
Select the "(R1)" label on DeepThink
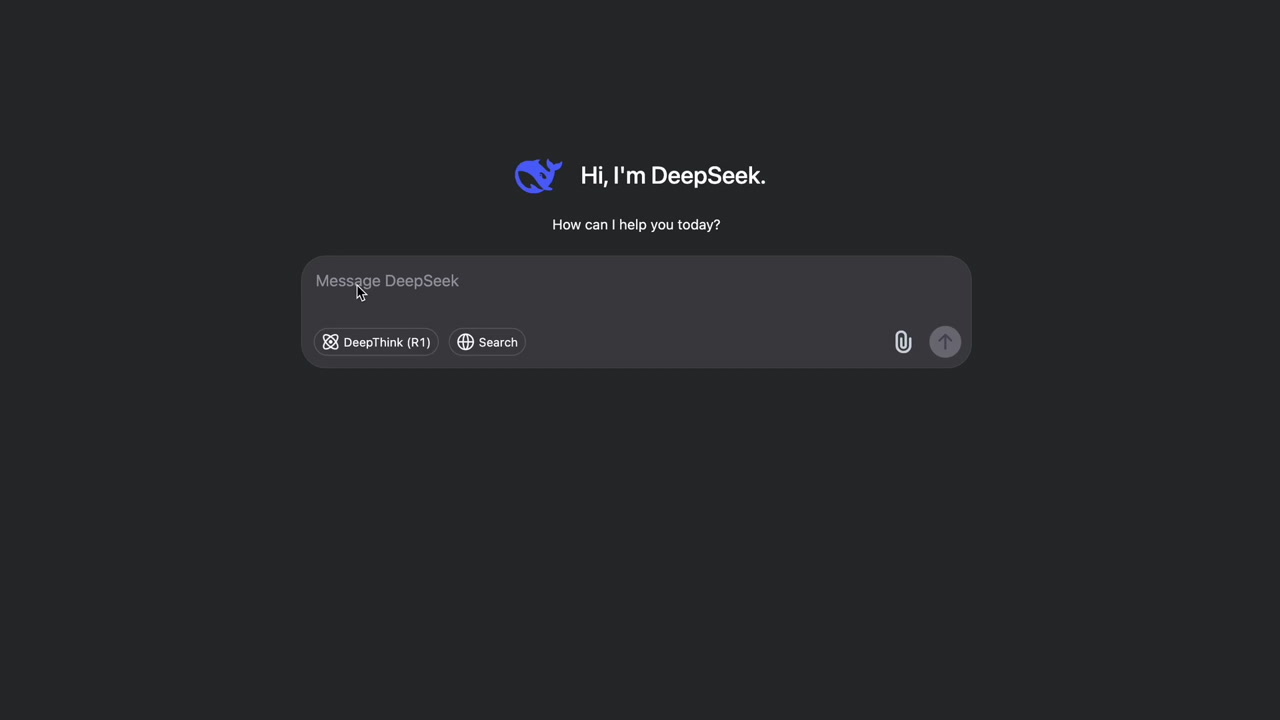pyautogui.click(x=418, y=342)
